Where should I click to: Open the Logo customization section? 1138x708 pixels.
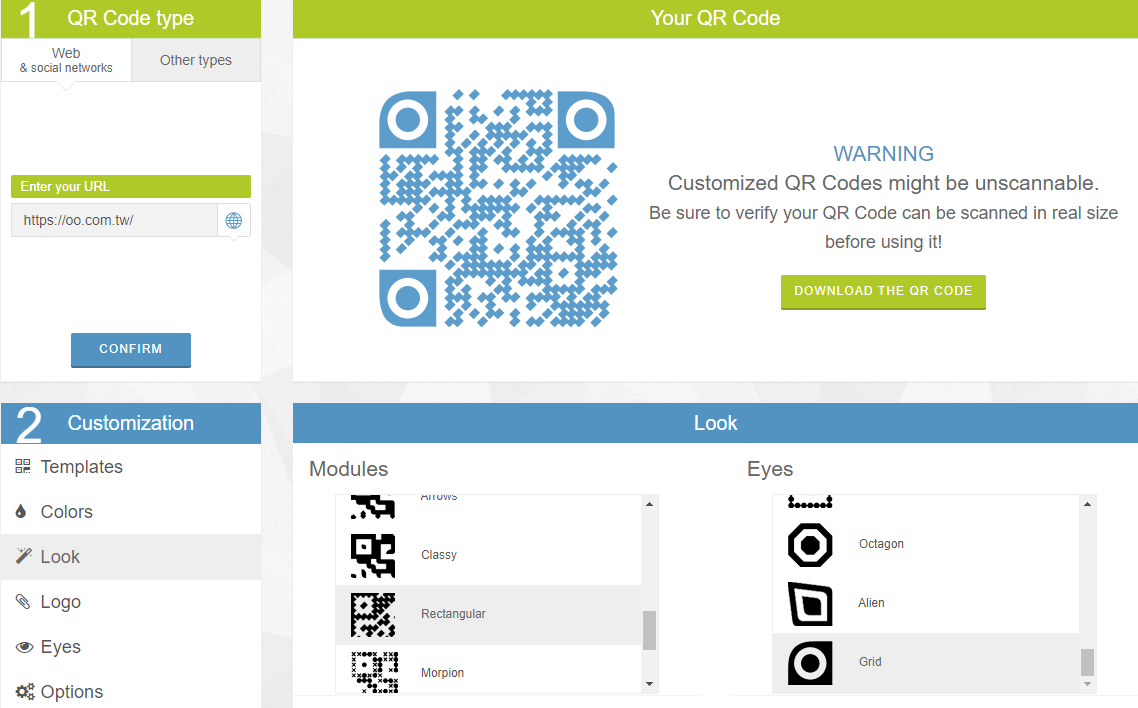click(131, 601)
